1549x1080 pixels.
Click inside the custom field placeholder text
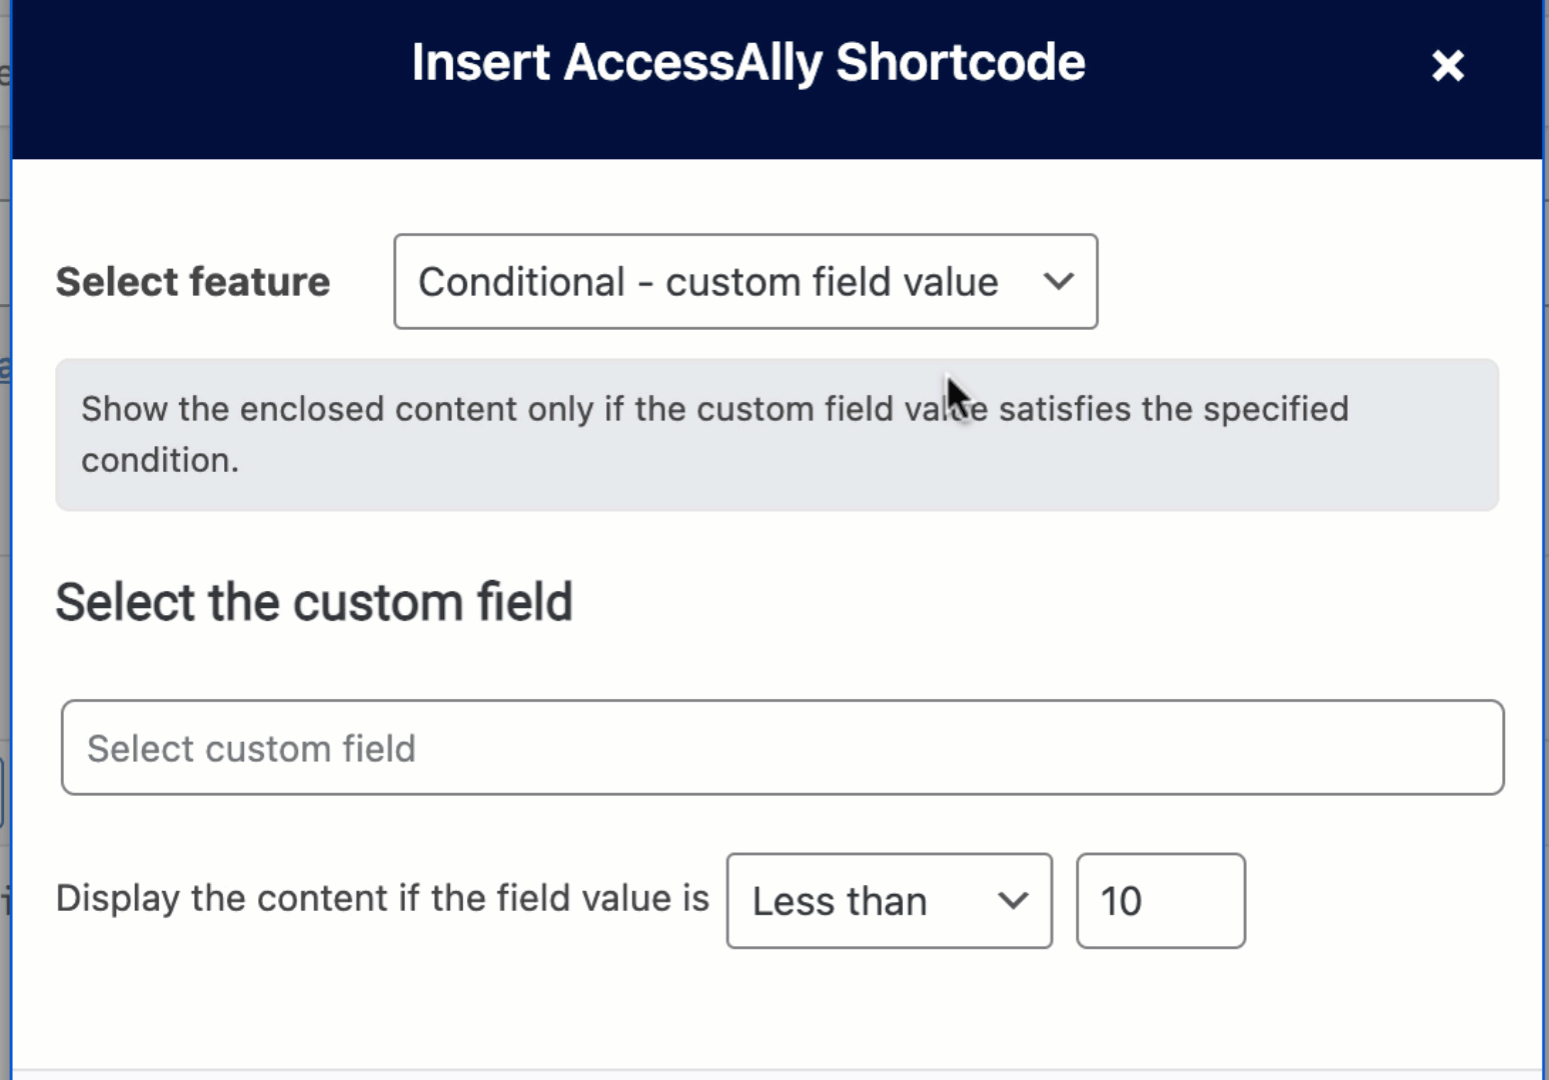(252, 747)
